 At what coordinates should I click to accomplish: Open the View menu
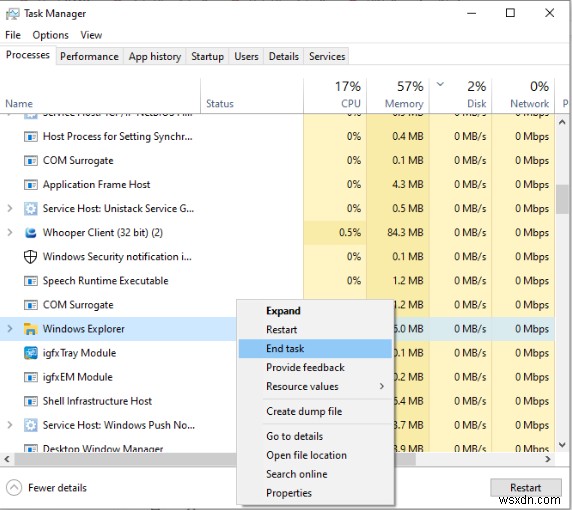click(x=91, y=35)
